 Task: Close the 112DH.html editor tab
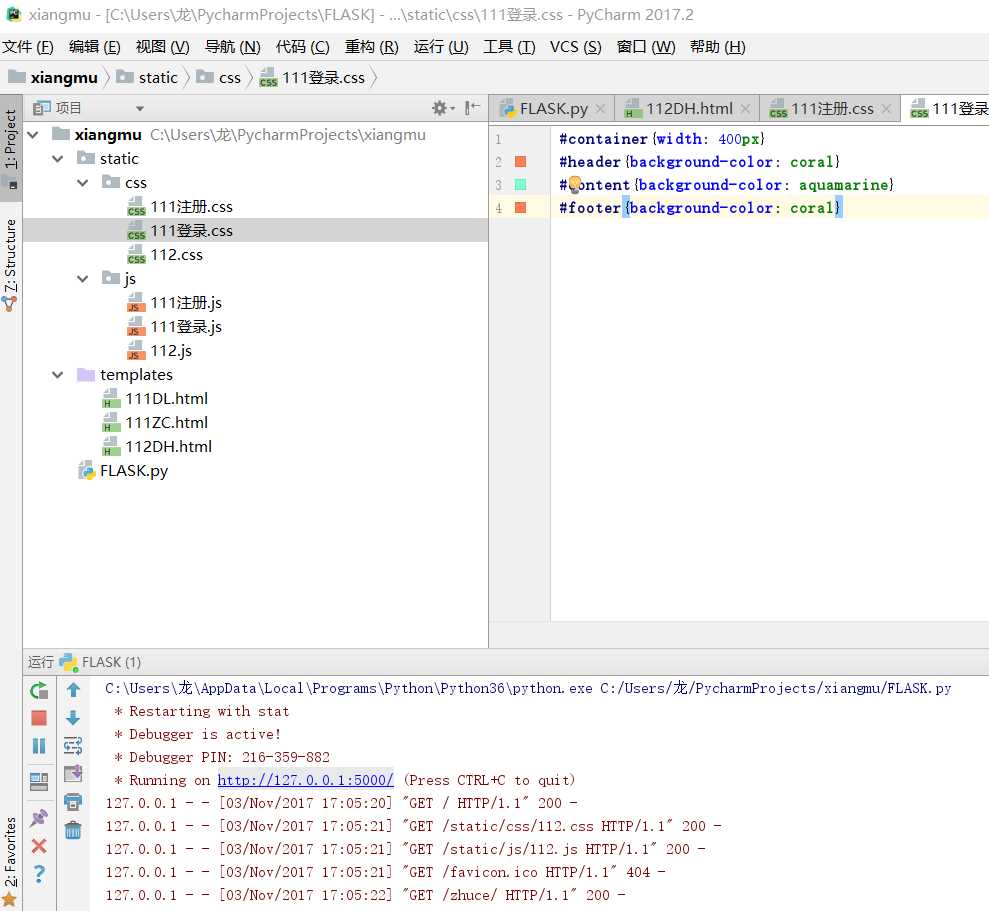point(746,109)
